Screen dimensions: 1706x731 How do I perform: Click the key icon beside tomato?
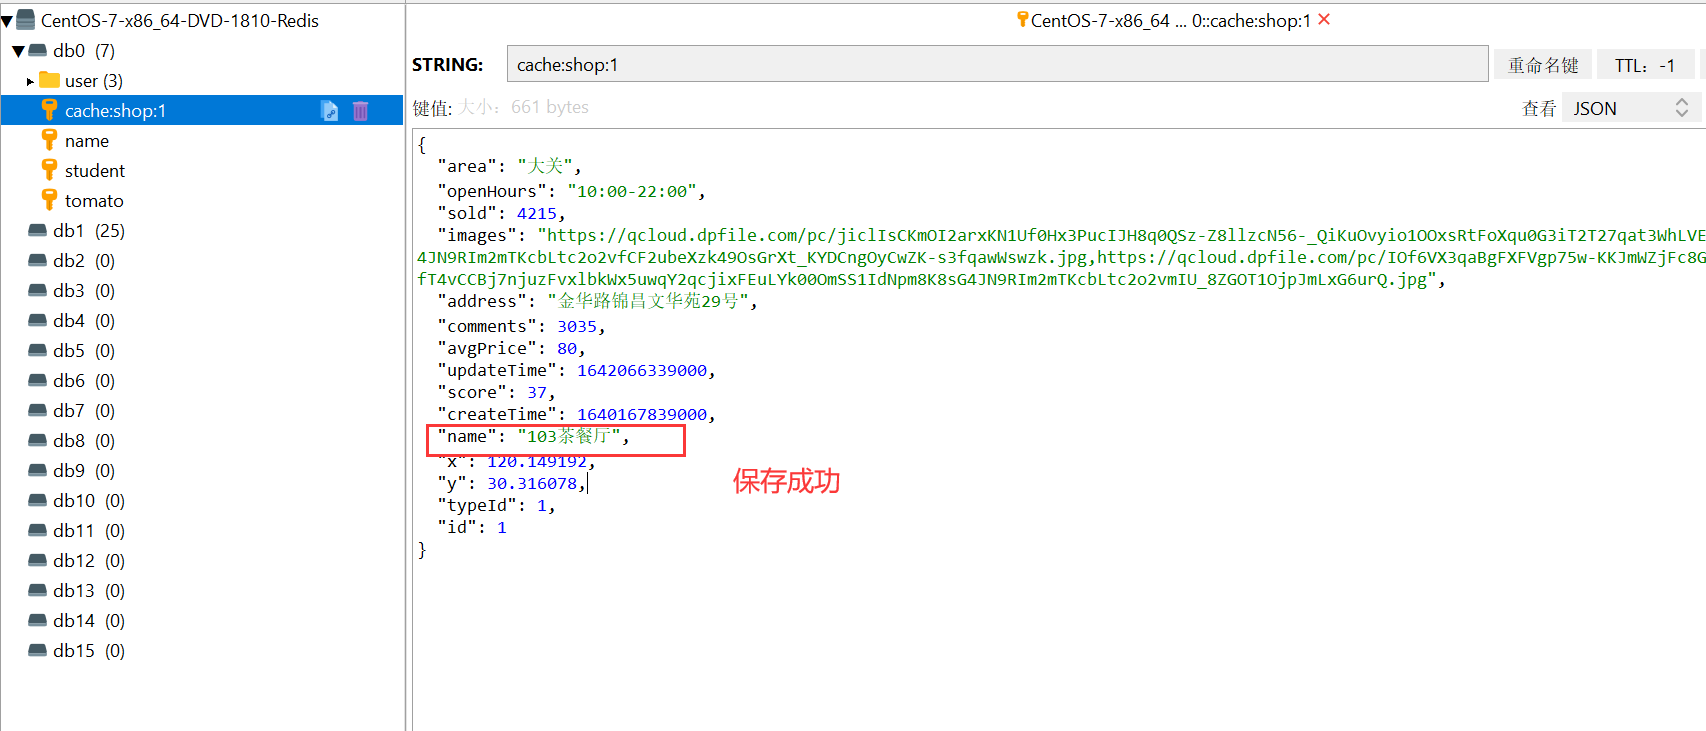point(49,199)
